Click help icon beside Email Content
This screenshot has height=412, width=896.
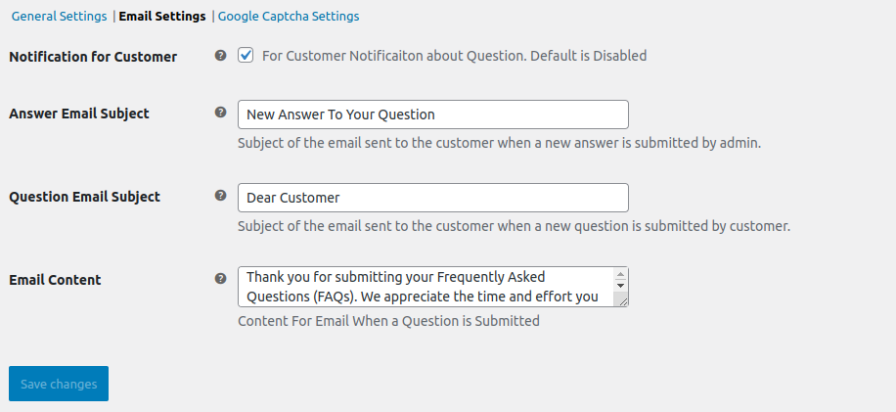tap(220, 279)
